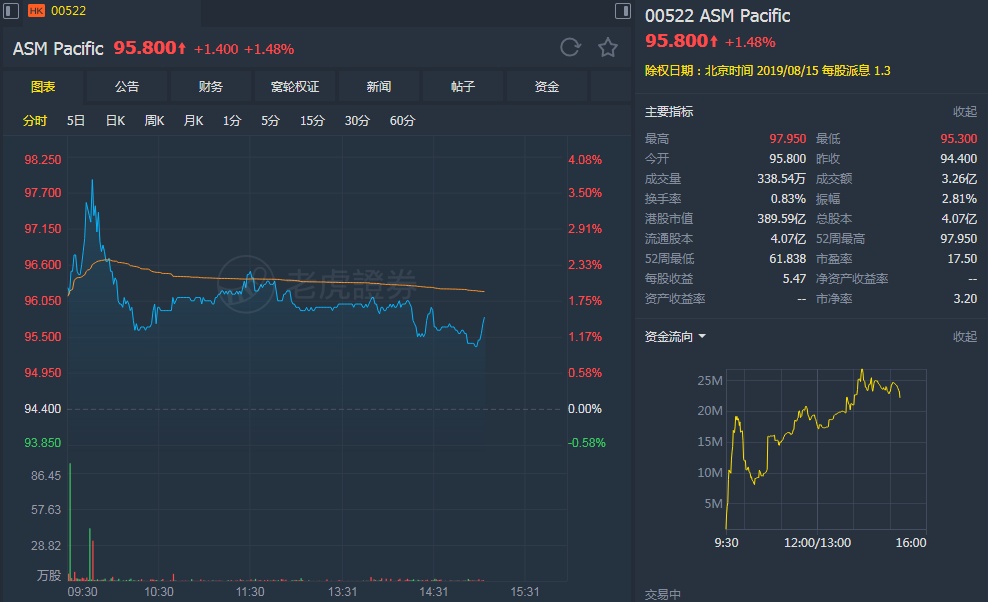Switch to 周K weekly candlestick
This screenshot has height=602, width=988.
click(154, 120)
